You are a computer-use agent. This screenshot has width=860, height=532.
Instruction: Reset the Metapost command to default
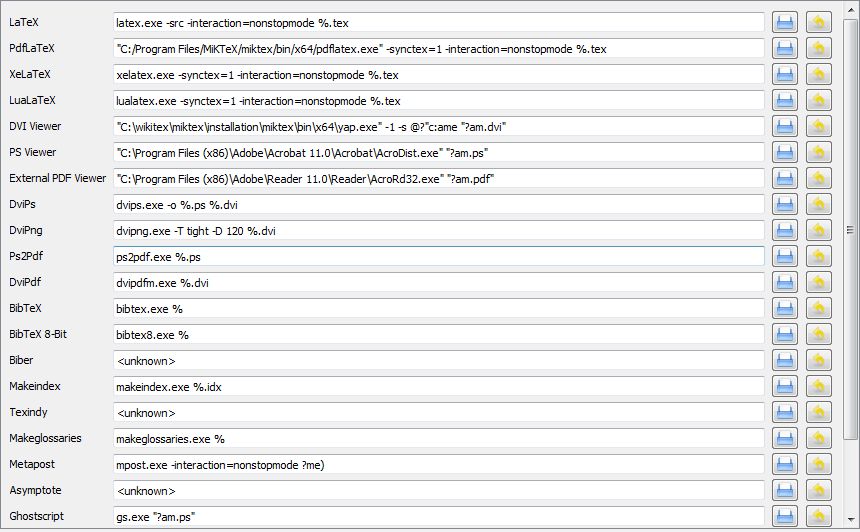[818, 465]
